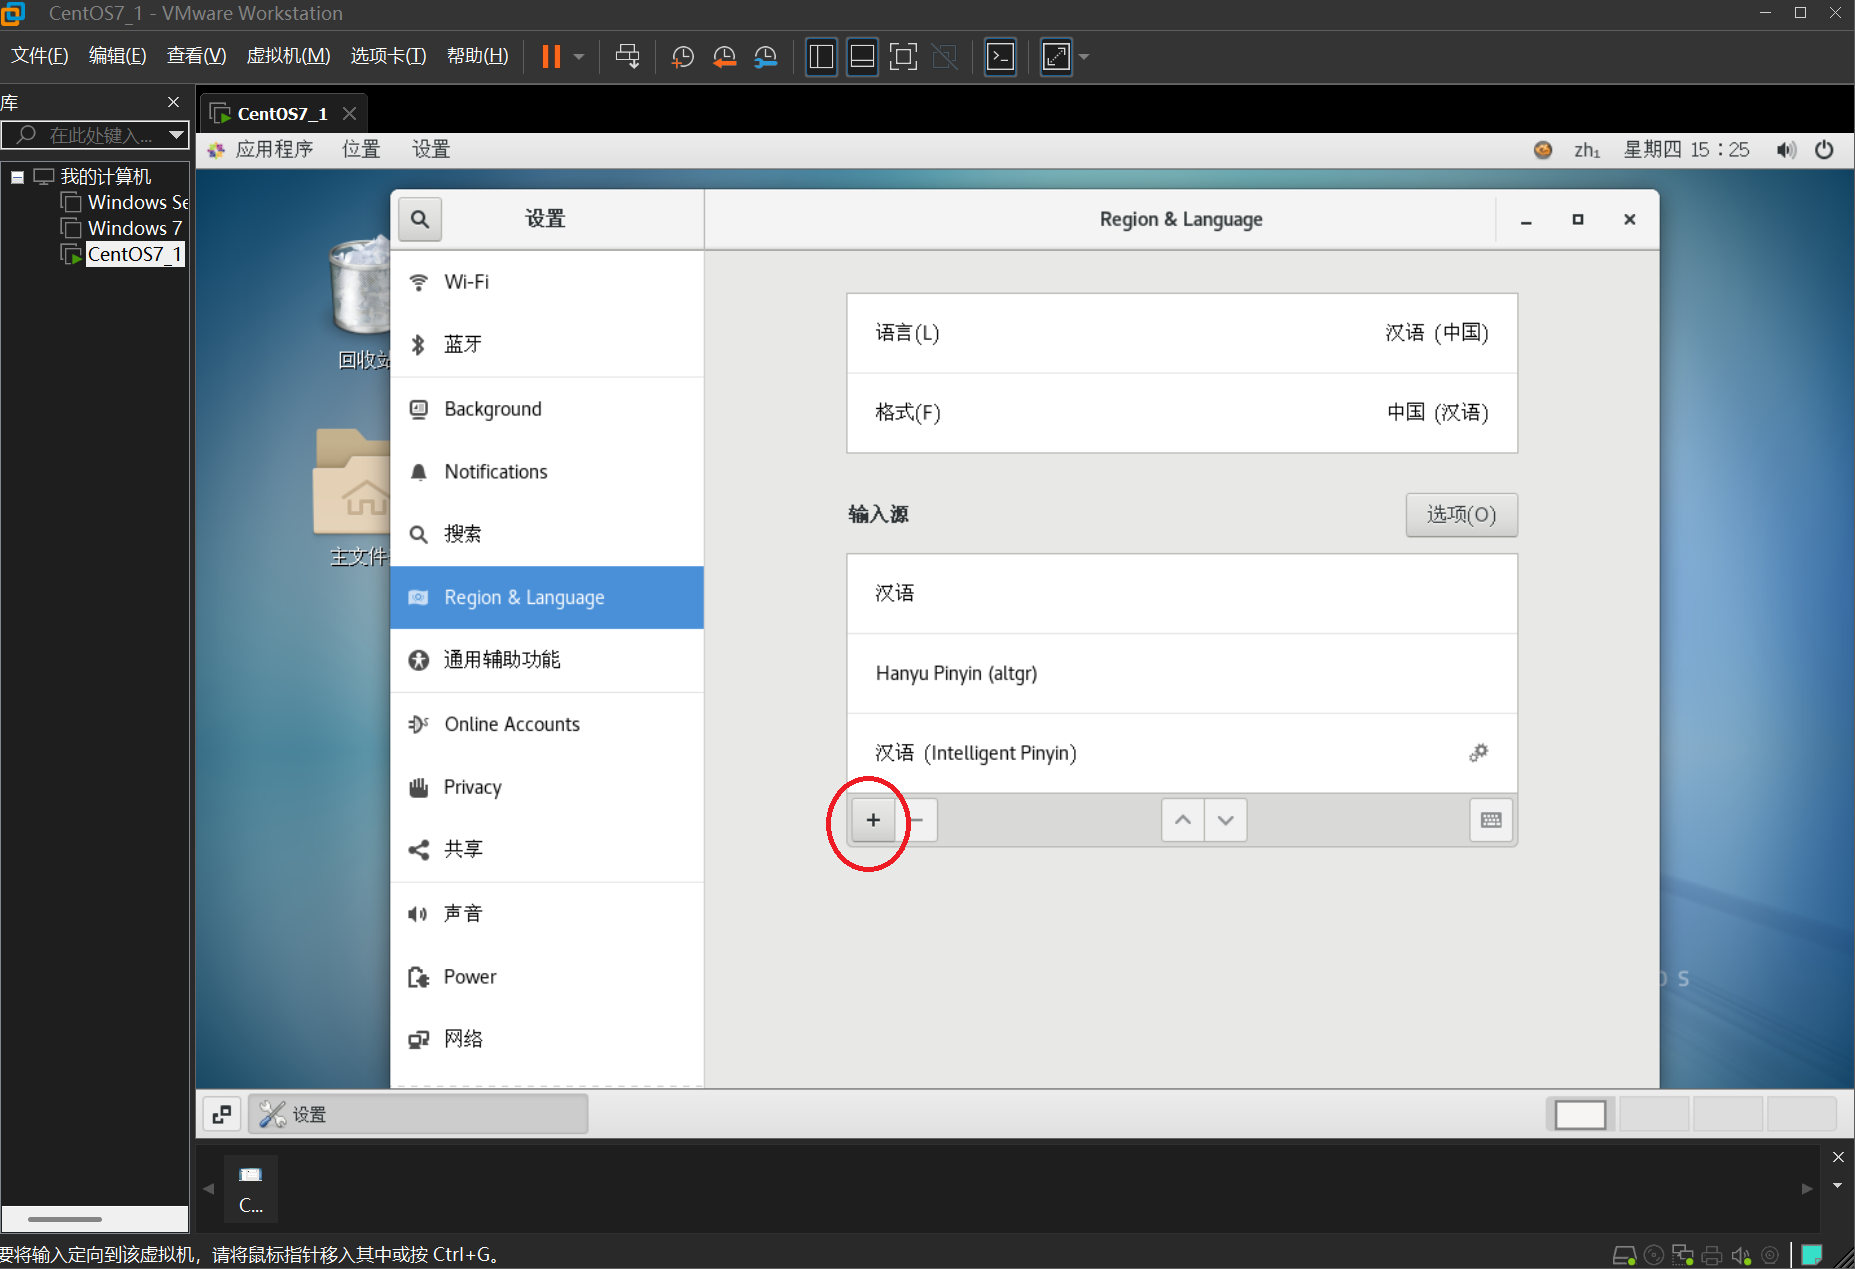Click the 设置 taskbar window button
Viewport: 1855px width, 1269px height.
418,1114
